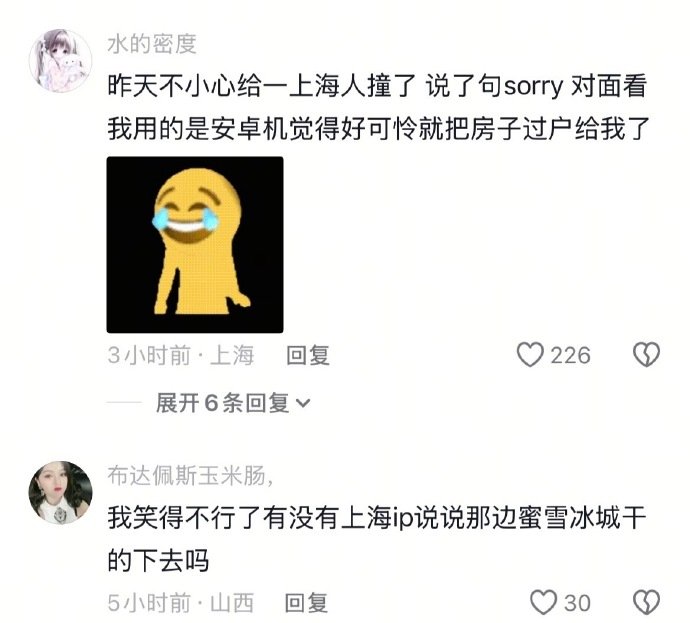Click the like count 30
The height and width of the screenshot is (623, 690).
click(577, 603)
